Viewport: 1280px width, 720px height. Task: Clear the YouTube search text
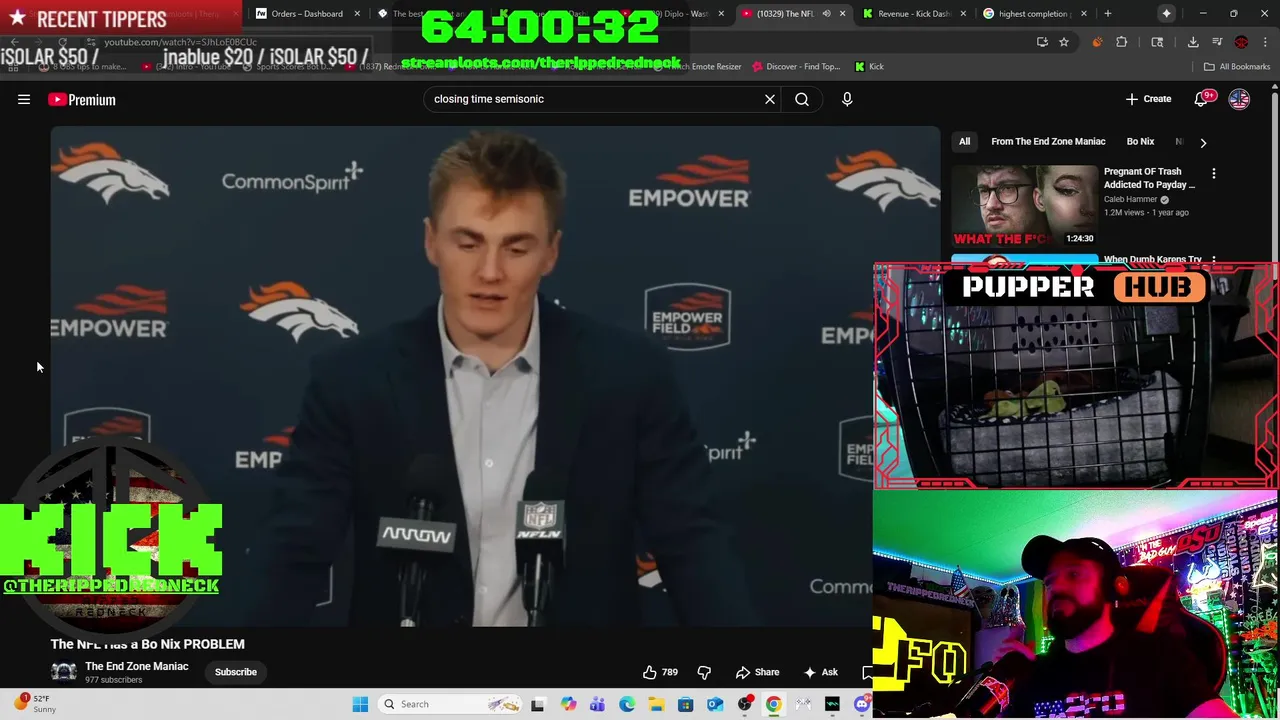[770, 99]
